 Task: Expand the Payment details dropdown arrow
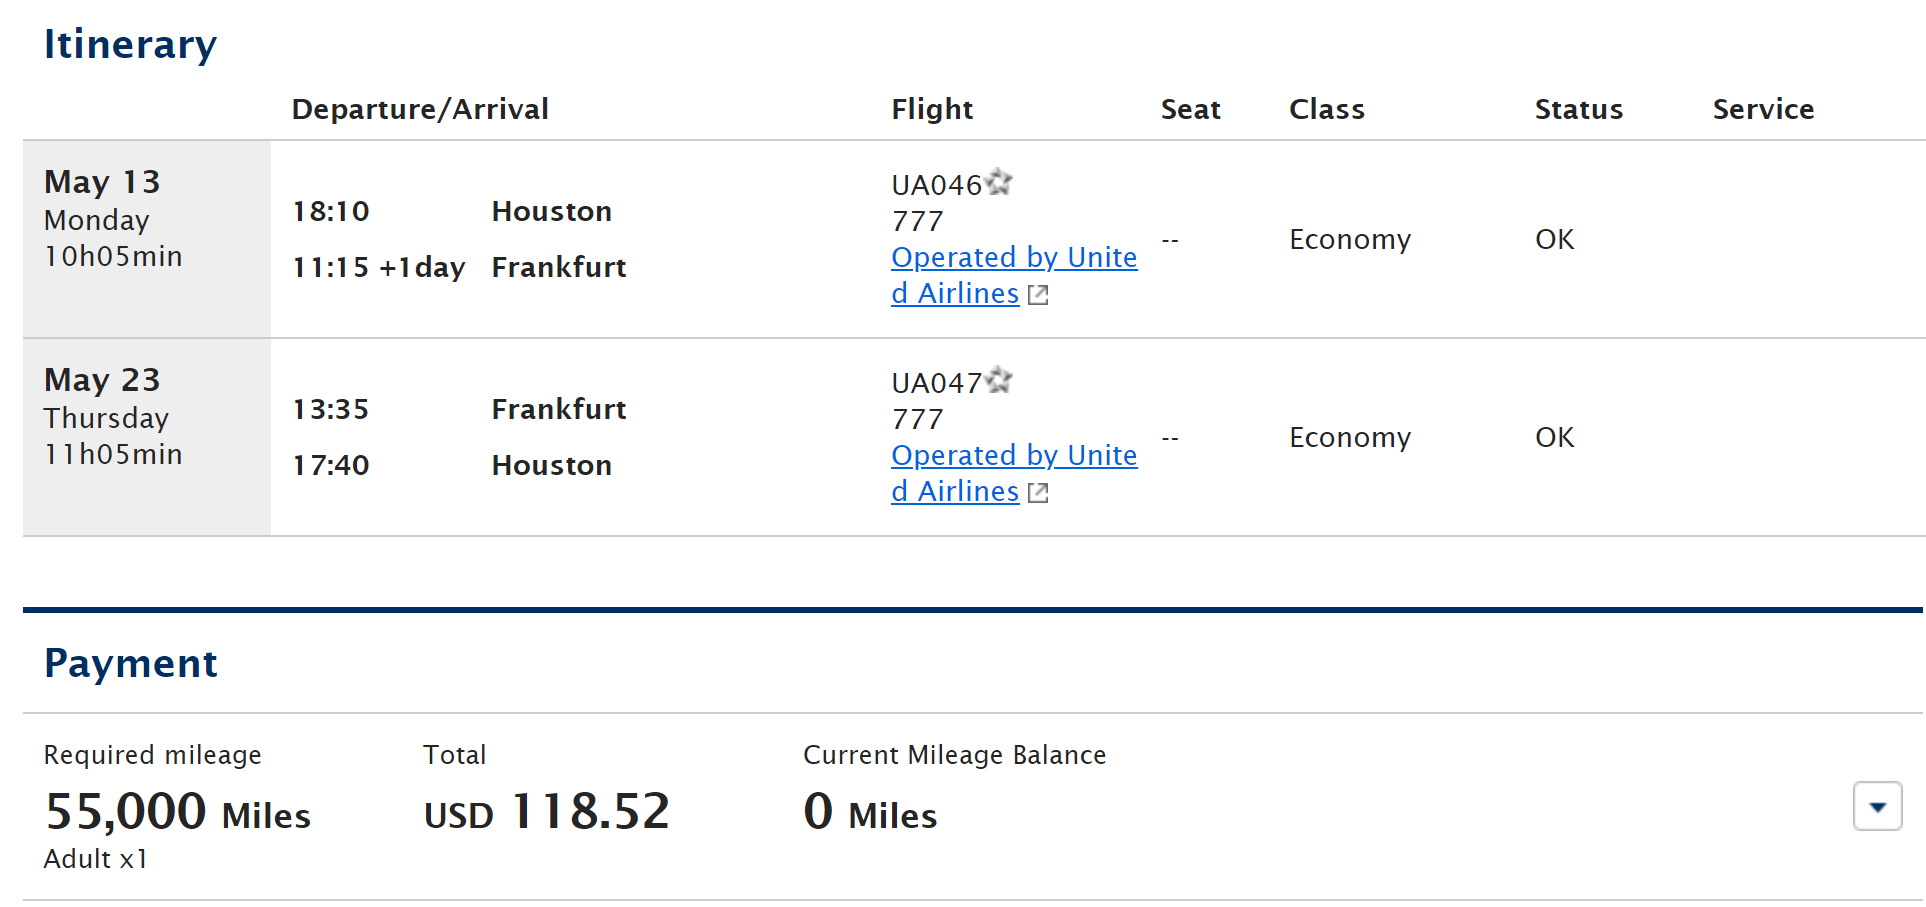[1877, 807]
